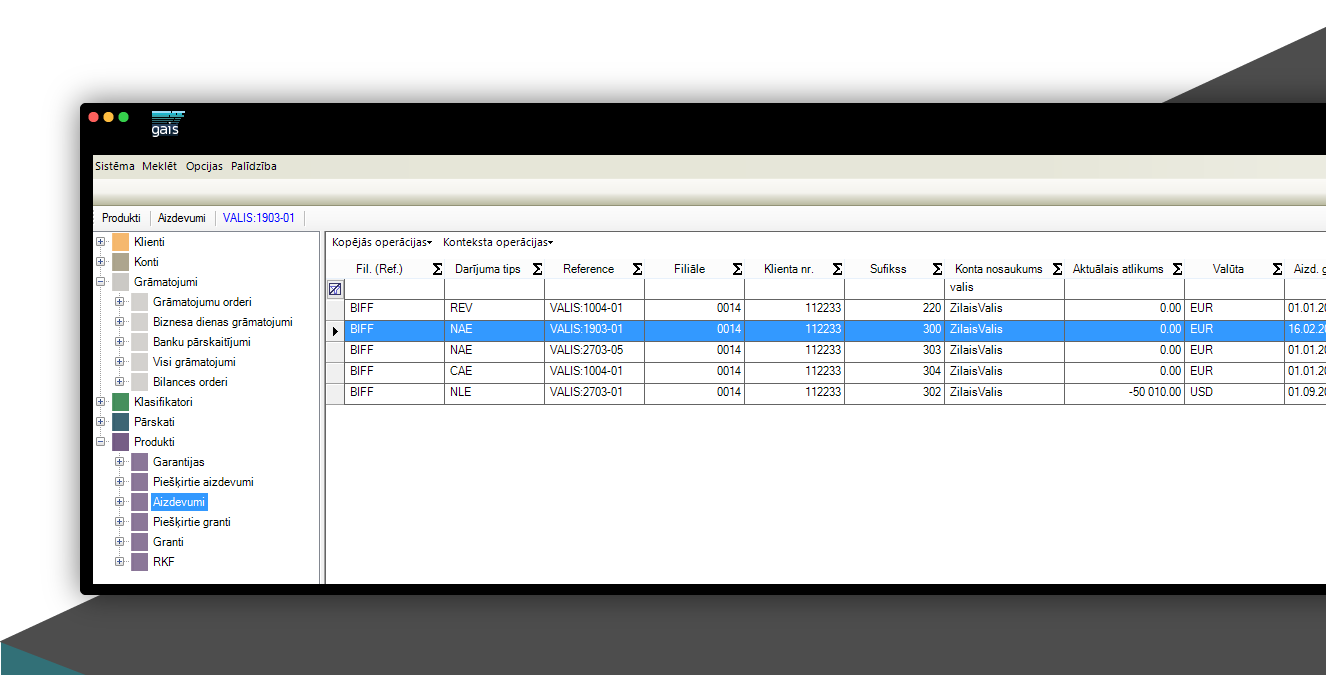This screenshot has width=1326, height=675.
Task: Expand the Pārskati tree node
Action: (100, 422)
